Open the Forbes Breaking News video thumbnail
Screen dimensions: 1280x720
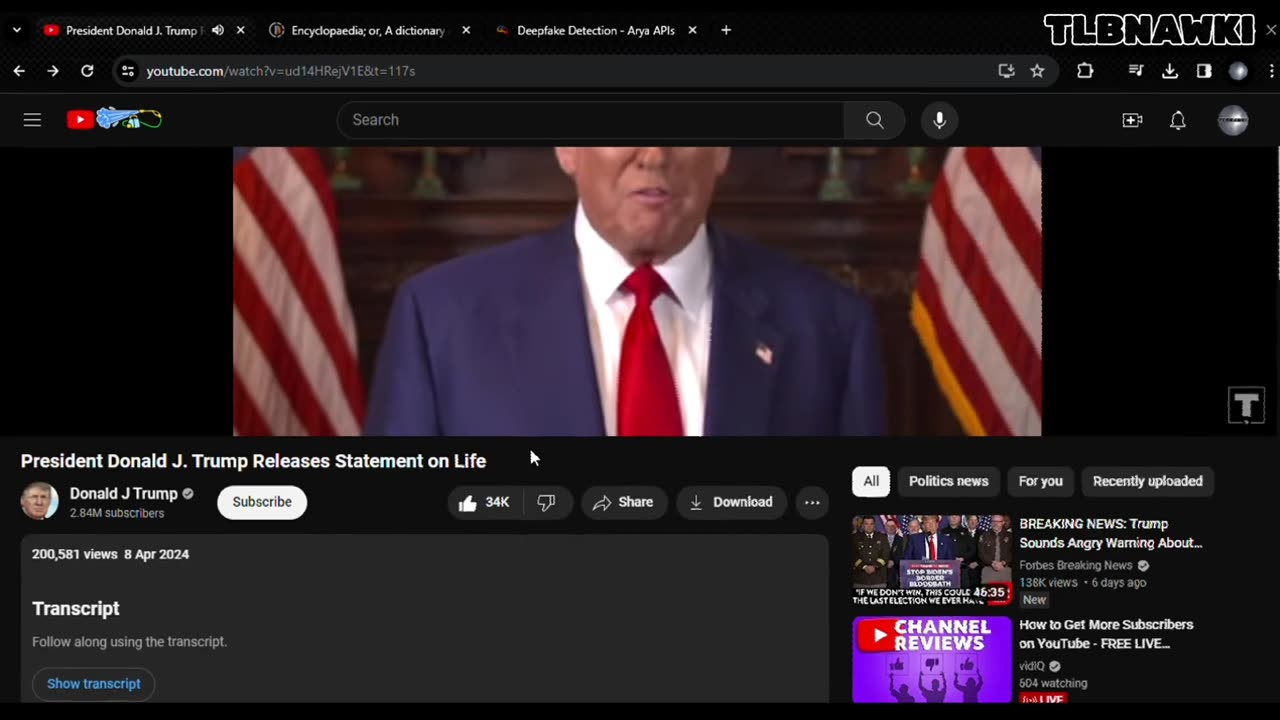[x=931, y=560]
